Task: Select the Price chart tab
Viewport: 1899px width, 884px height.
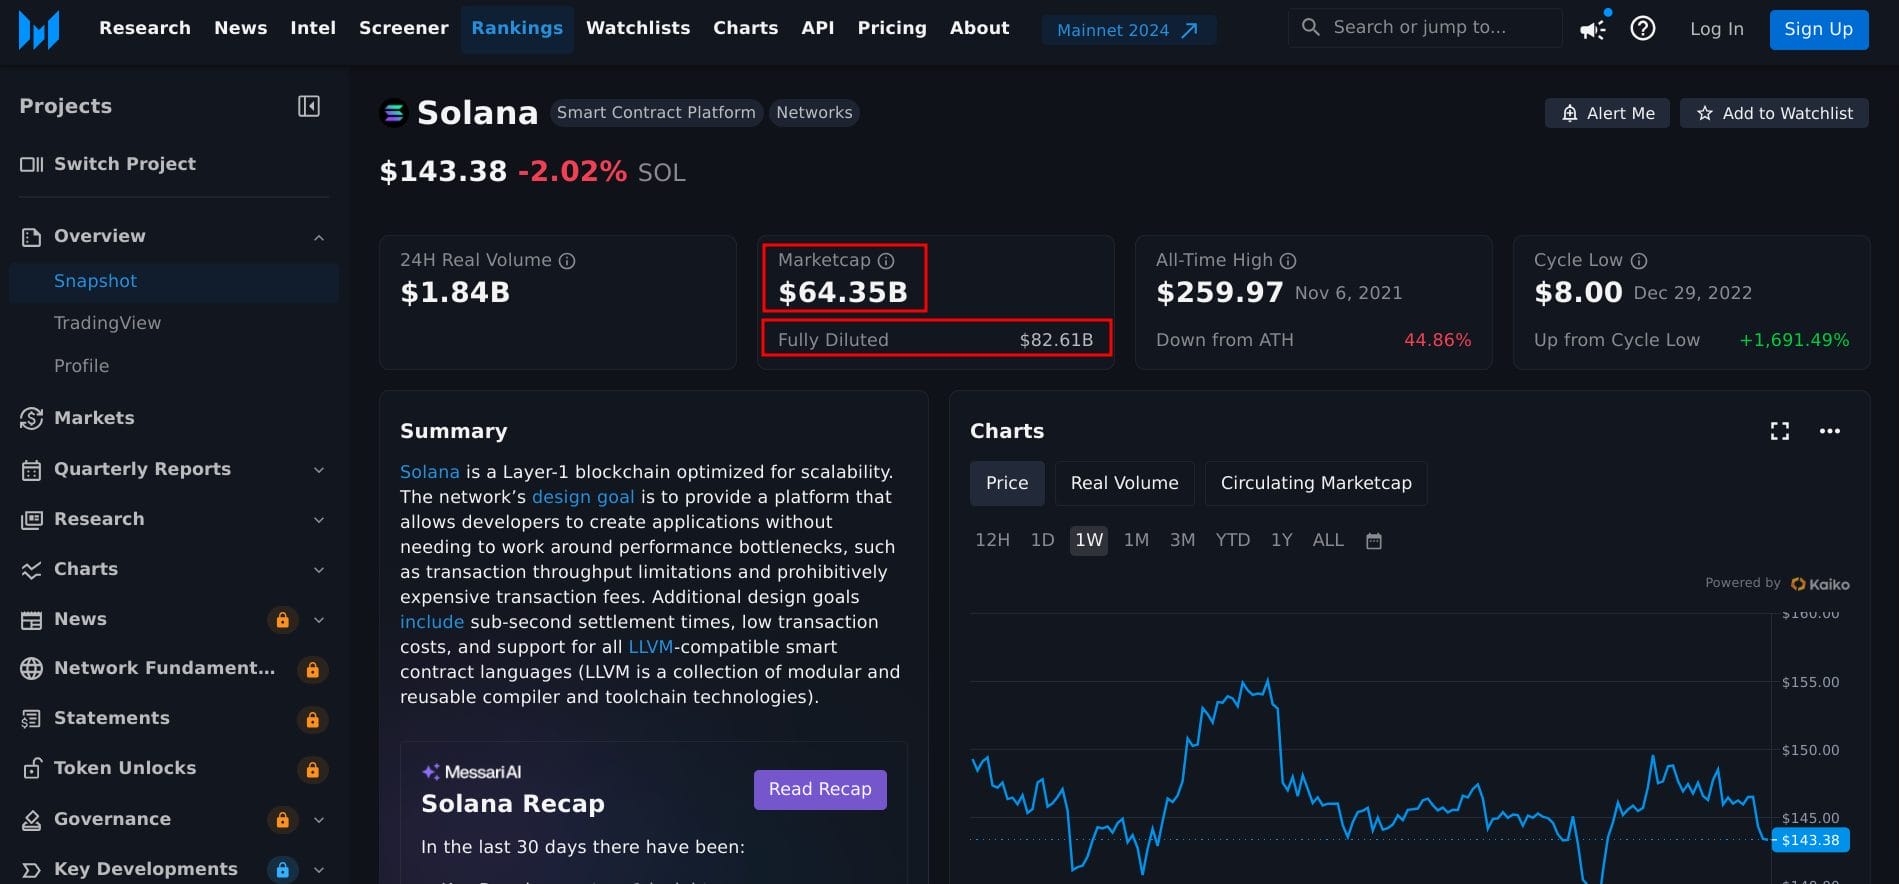Action: point(1007,483)
